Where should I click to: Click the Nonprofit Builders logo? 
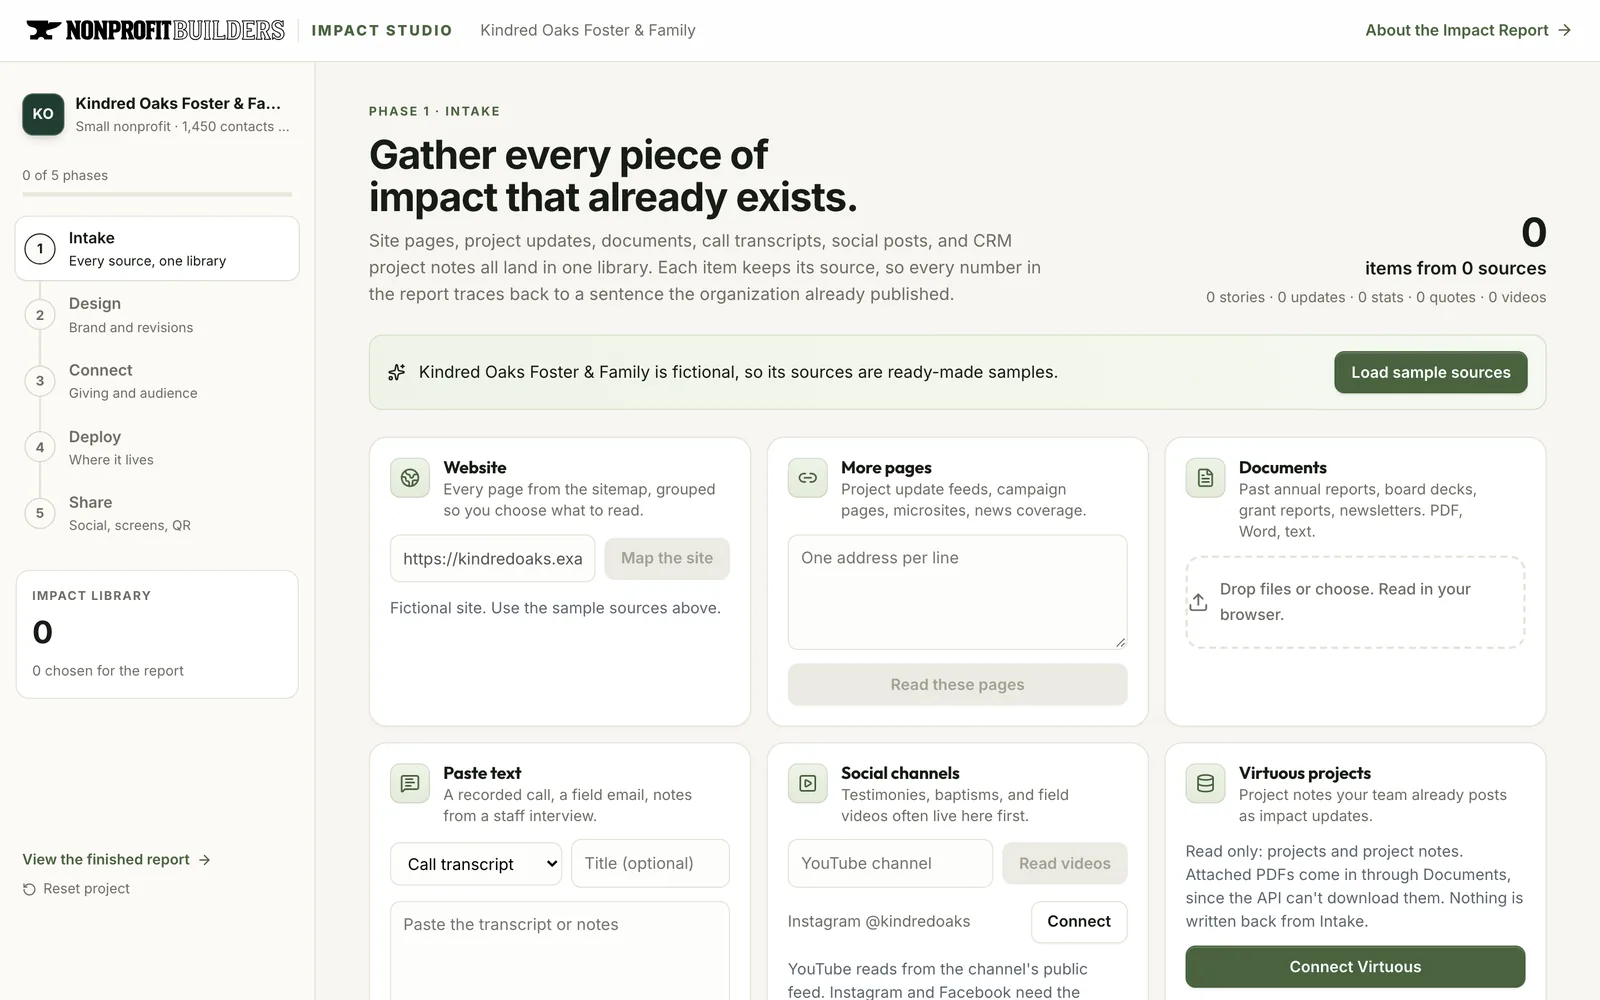point(155,30)
